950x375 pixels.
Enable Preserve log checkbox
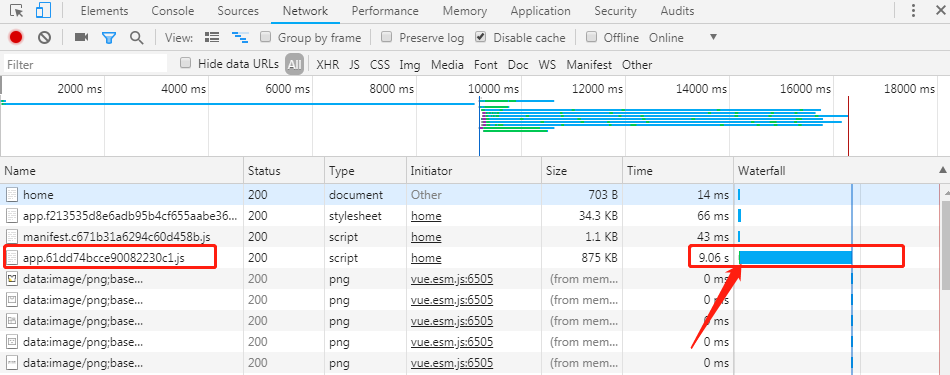387,37
